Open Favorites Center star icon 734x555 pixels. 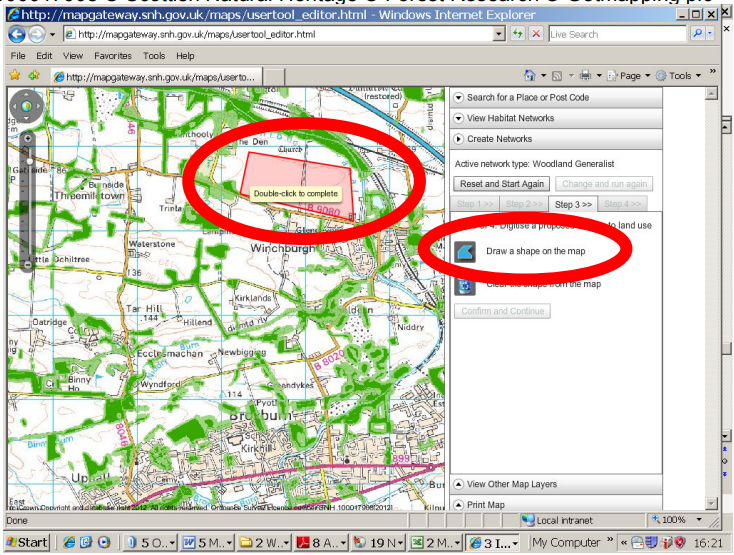coord(15,75)
